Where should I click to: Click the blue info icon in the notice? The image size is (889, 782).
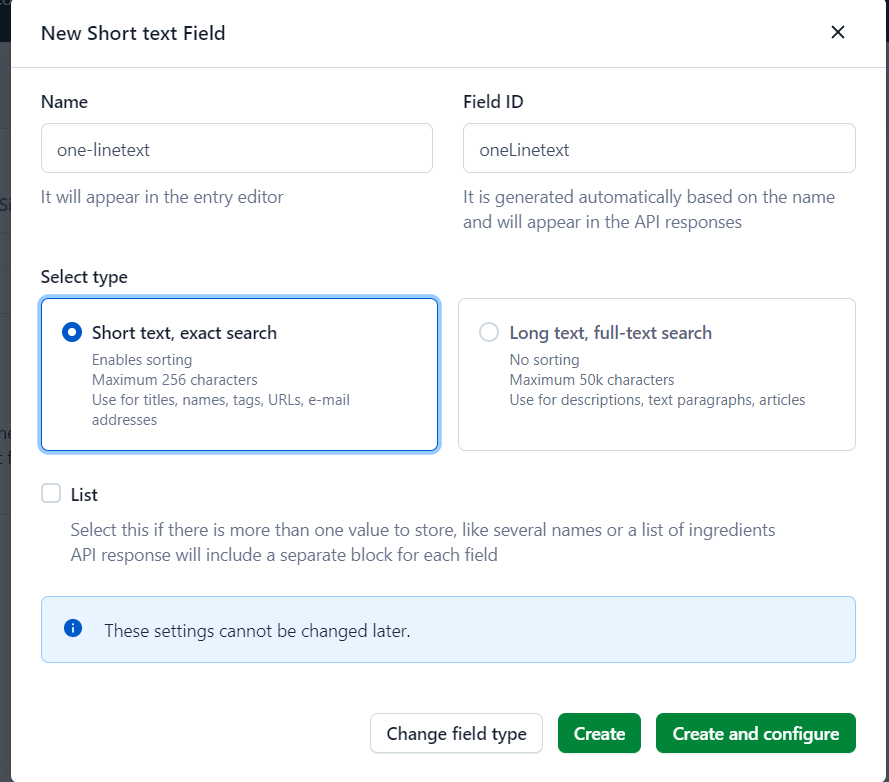(72, 629)
